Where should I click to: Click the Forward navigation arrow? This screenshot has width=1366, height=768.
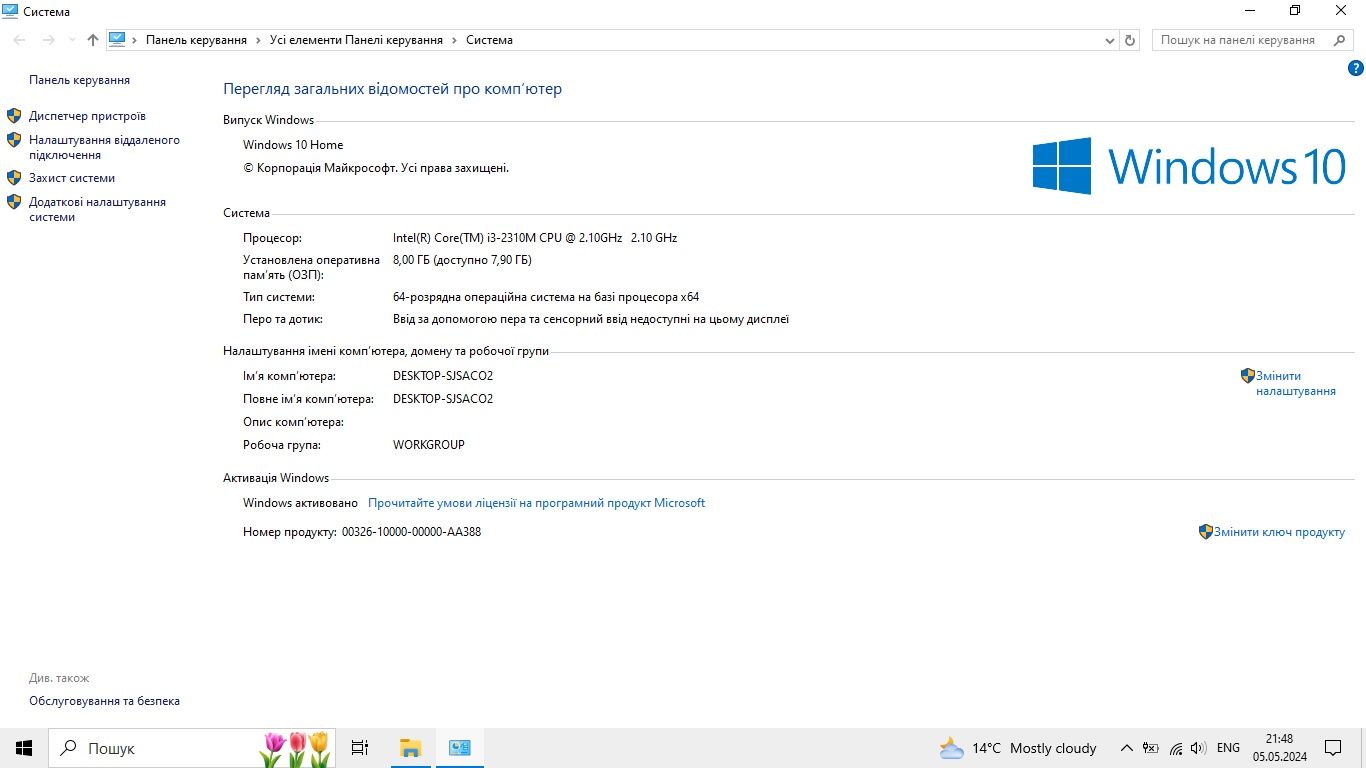coord(48,40)
